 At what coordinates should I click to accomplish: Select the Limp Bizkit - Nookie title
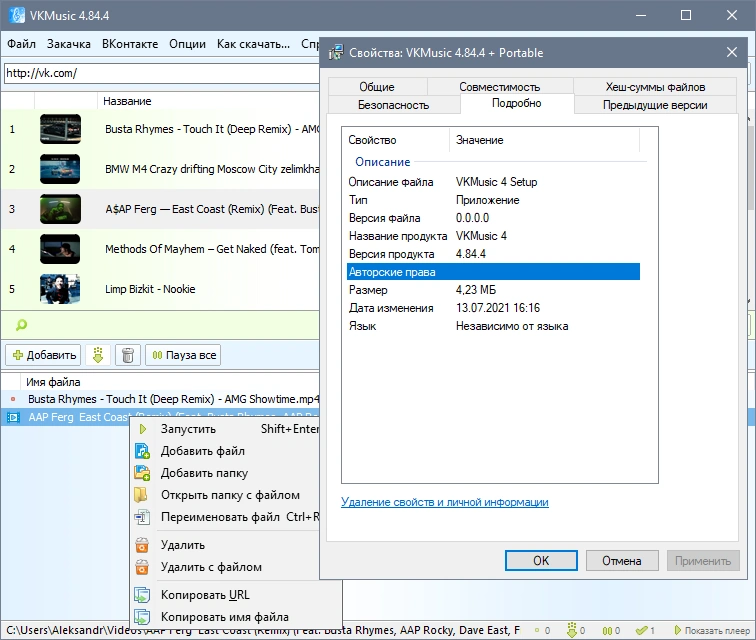[x=150, y=289]
